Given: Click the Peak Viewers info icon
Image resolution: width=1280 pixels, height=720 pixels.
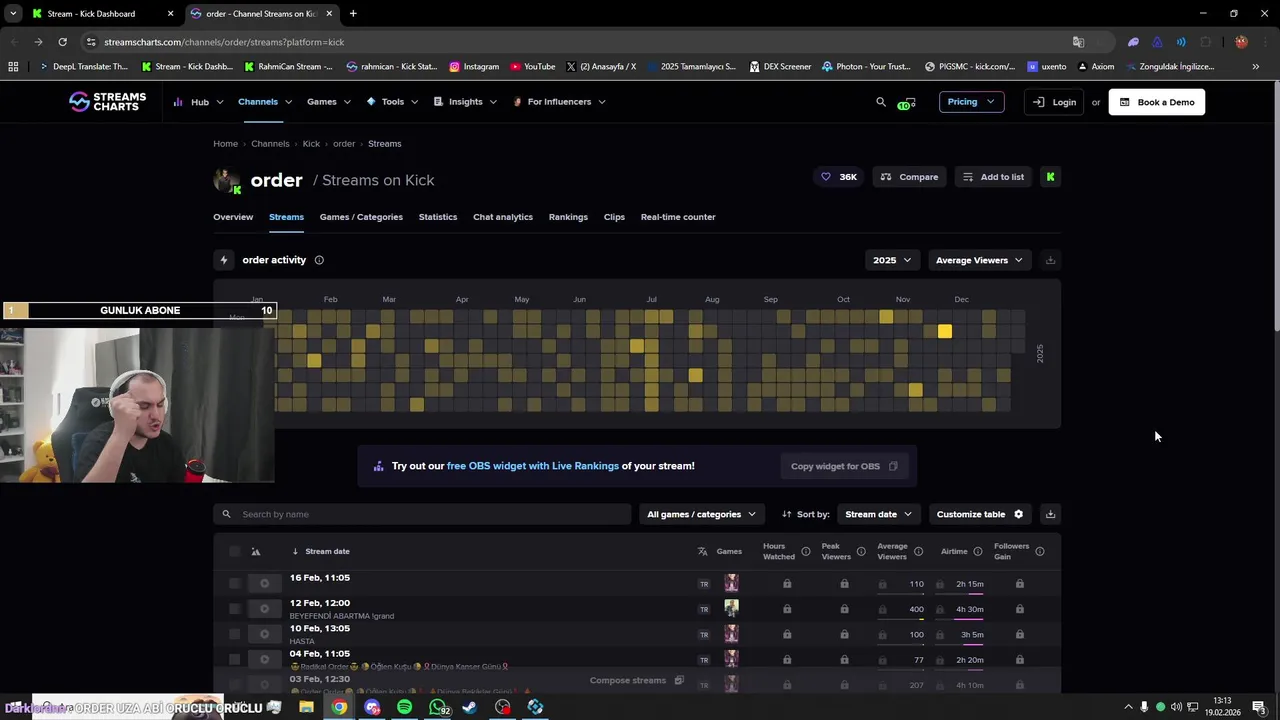Looking at the screenshot, I should [861, 552].
